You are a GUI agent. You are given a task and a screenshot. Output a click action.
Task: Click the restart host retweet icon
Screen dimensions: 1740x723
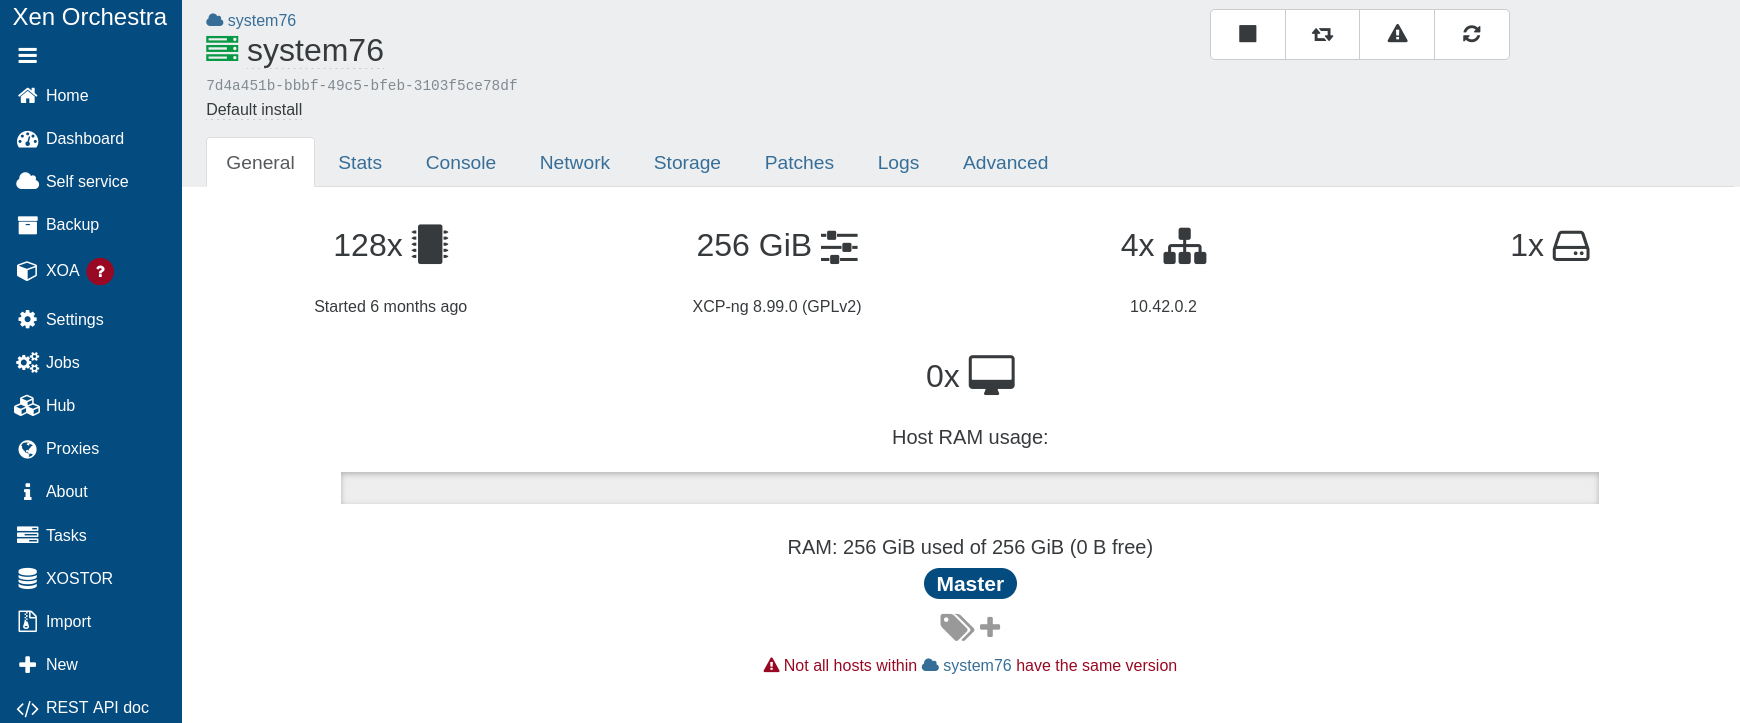1322,34
